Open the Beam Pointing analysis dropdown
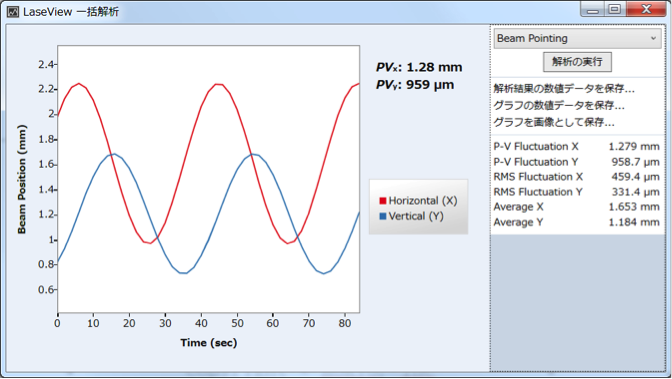Viewport: 672px width, 379px height. pyautogui.click(x=577, y=39)
